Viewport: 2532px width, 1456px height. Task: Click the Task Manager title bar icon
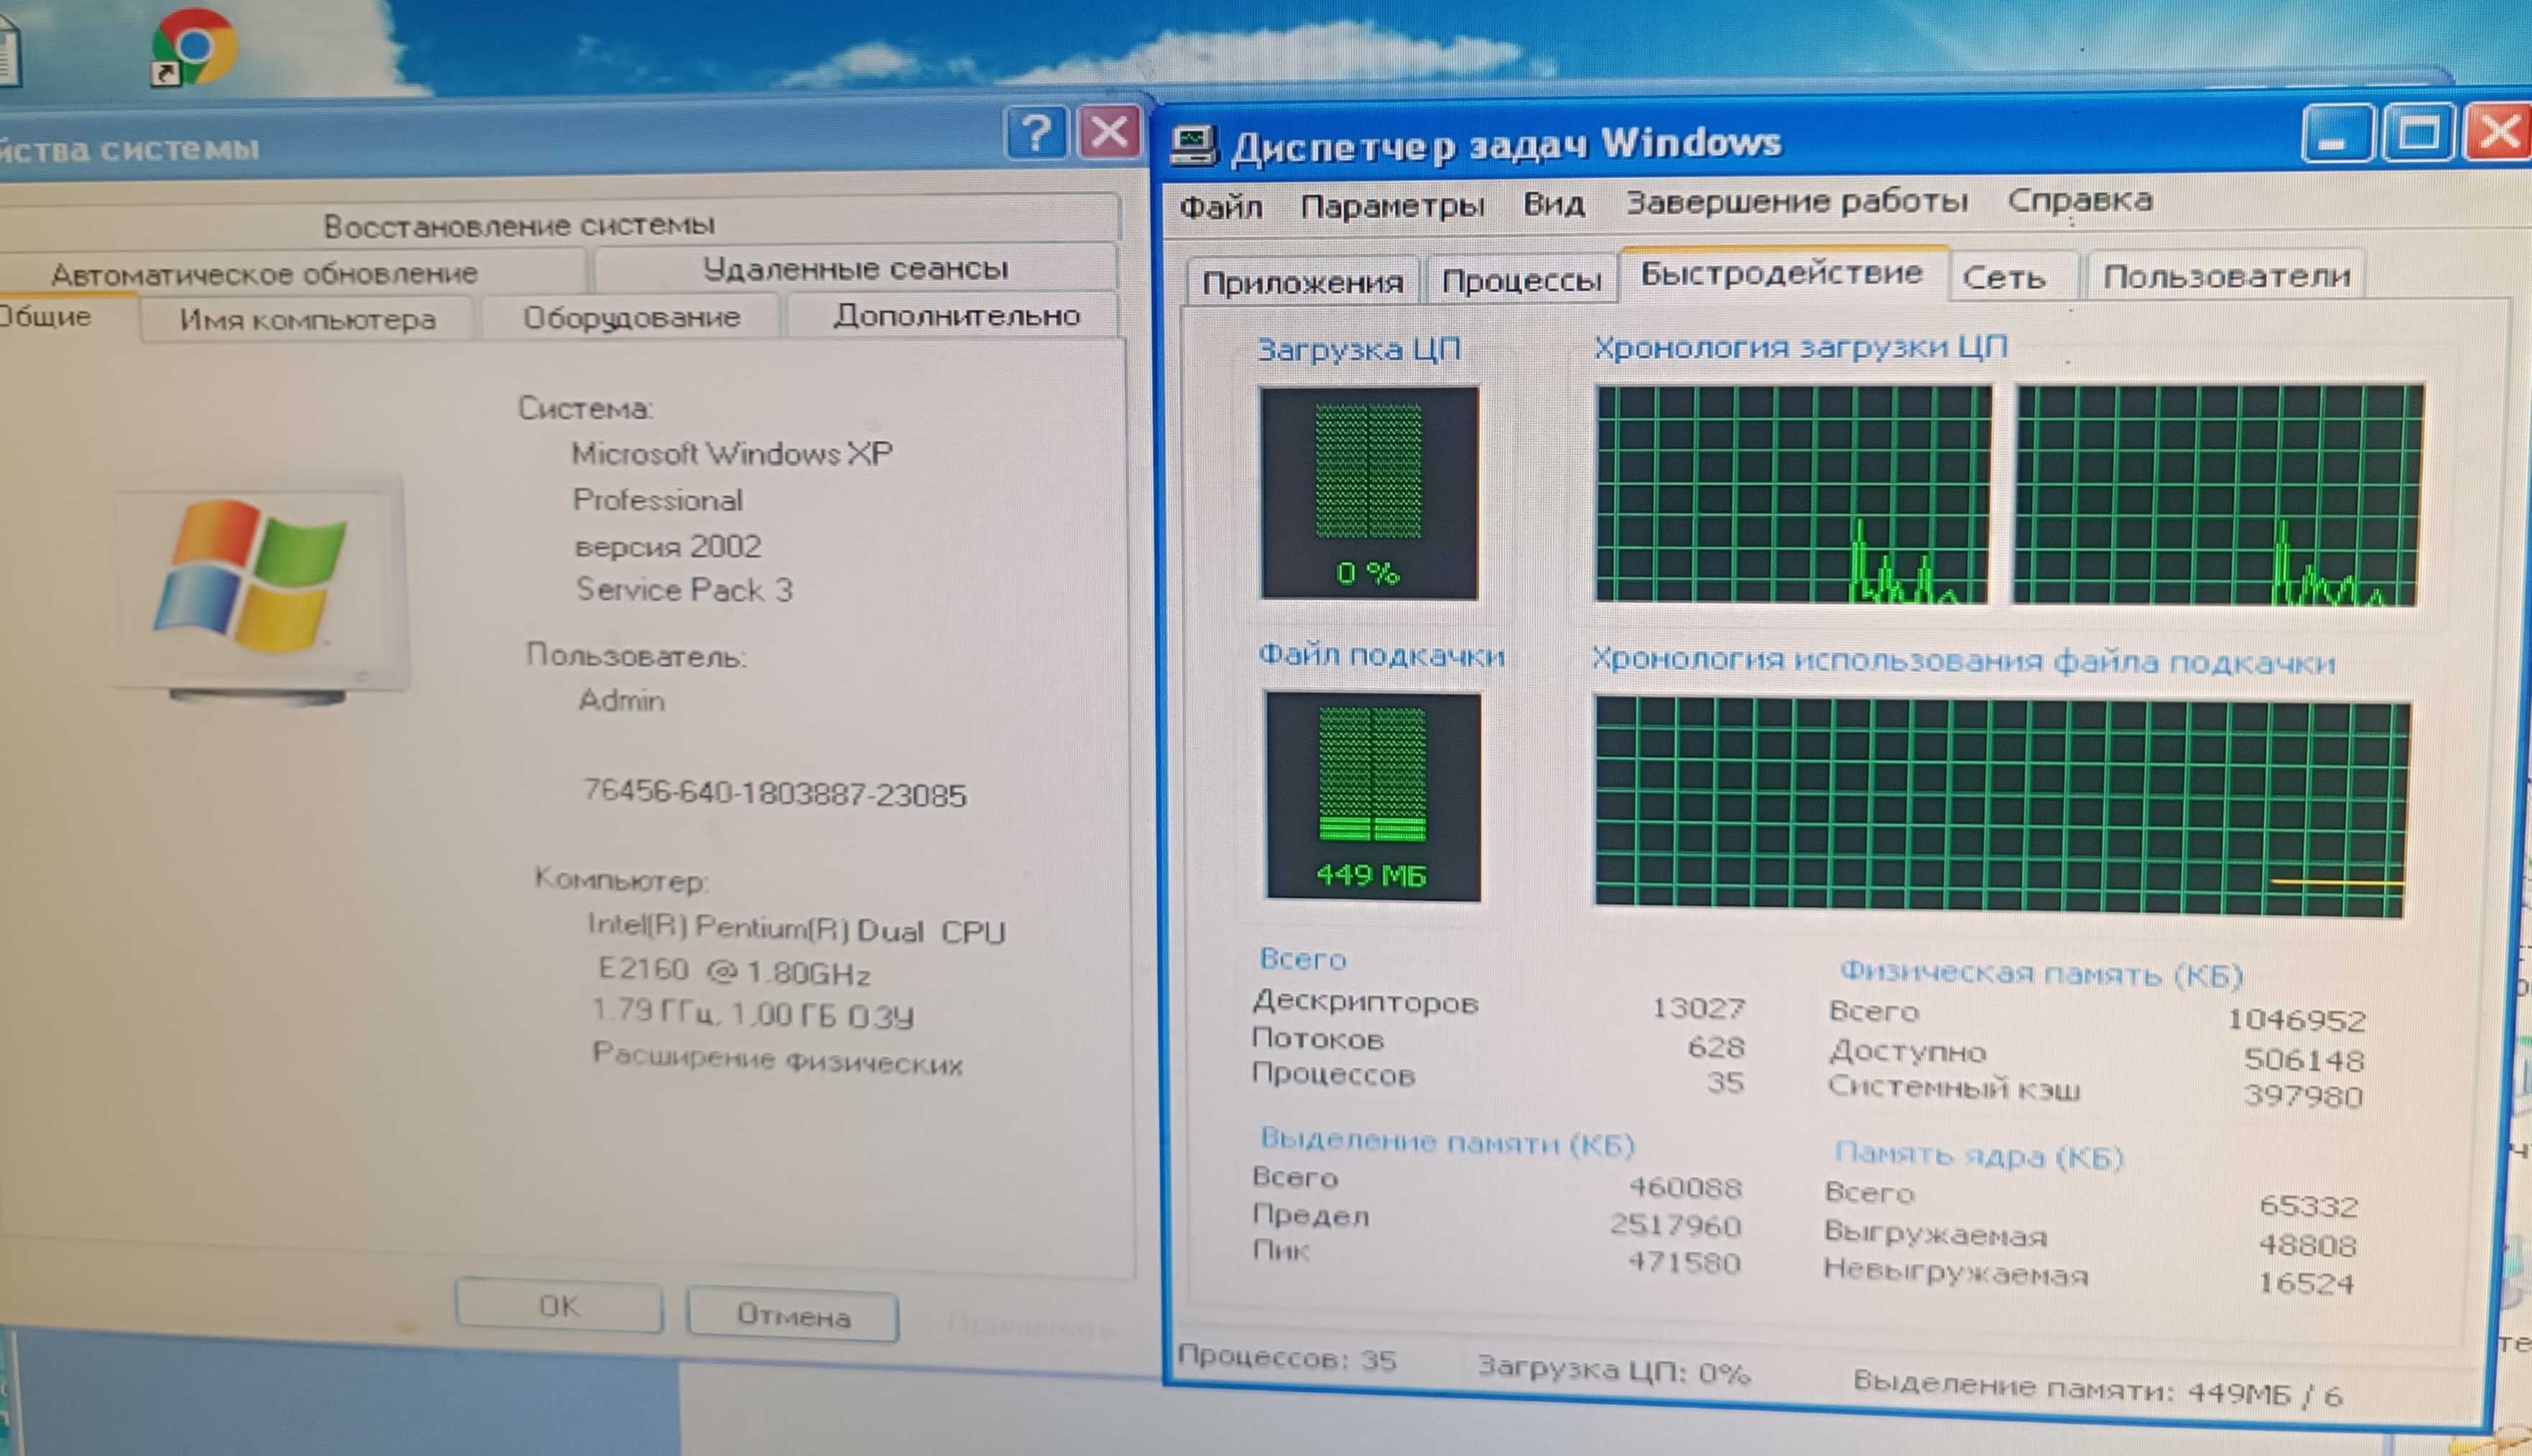pyautogui.click(x=1193, y=146)
